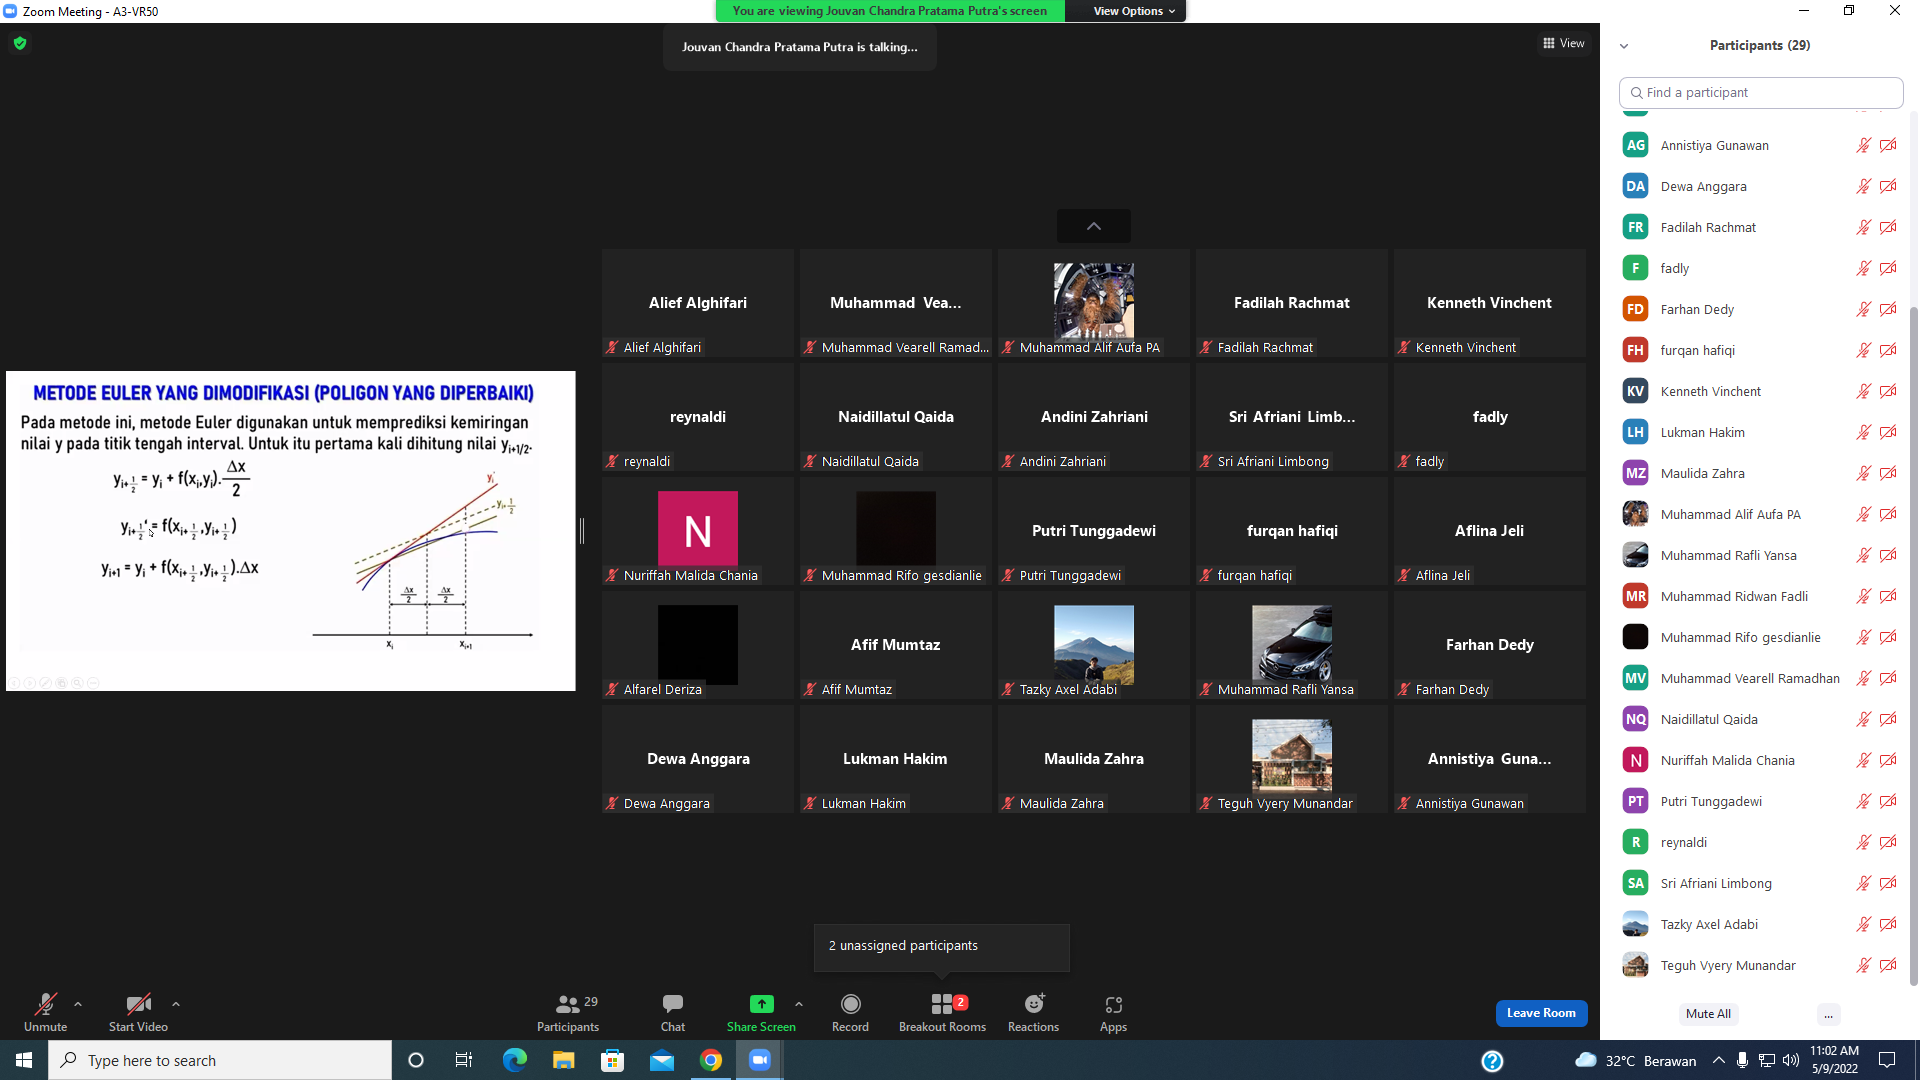Click Annistiya Gunawan's muted mic icon in list
The height and width of the screenshot is (1080, 1920).
point(1864,145)
